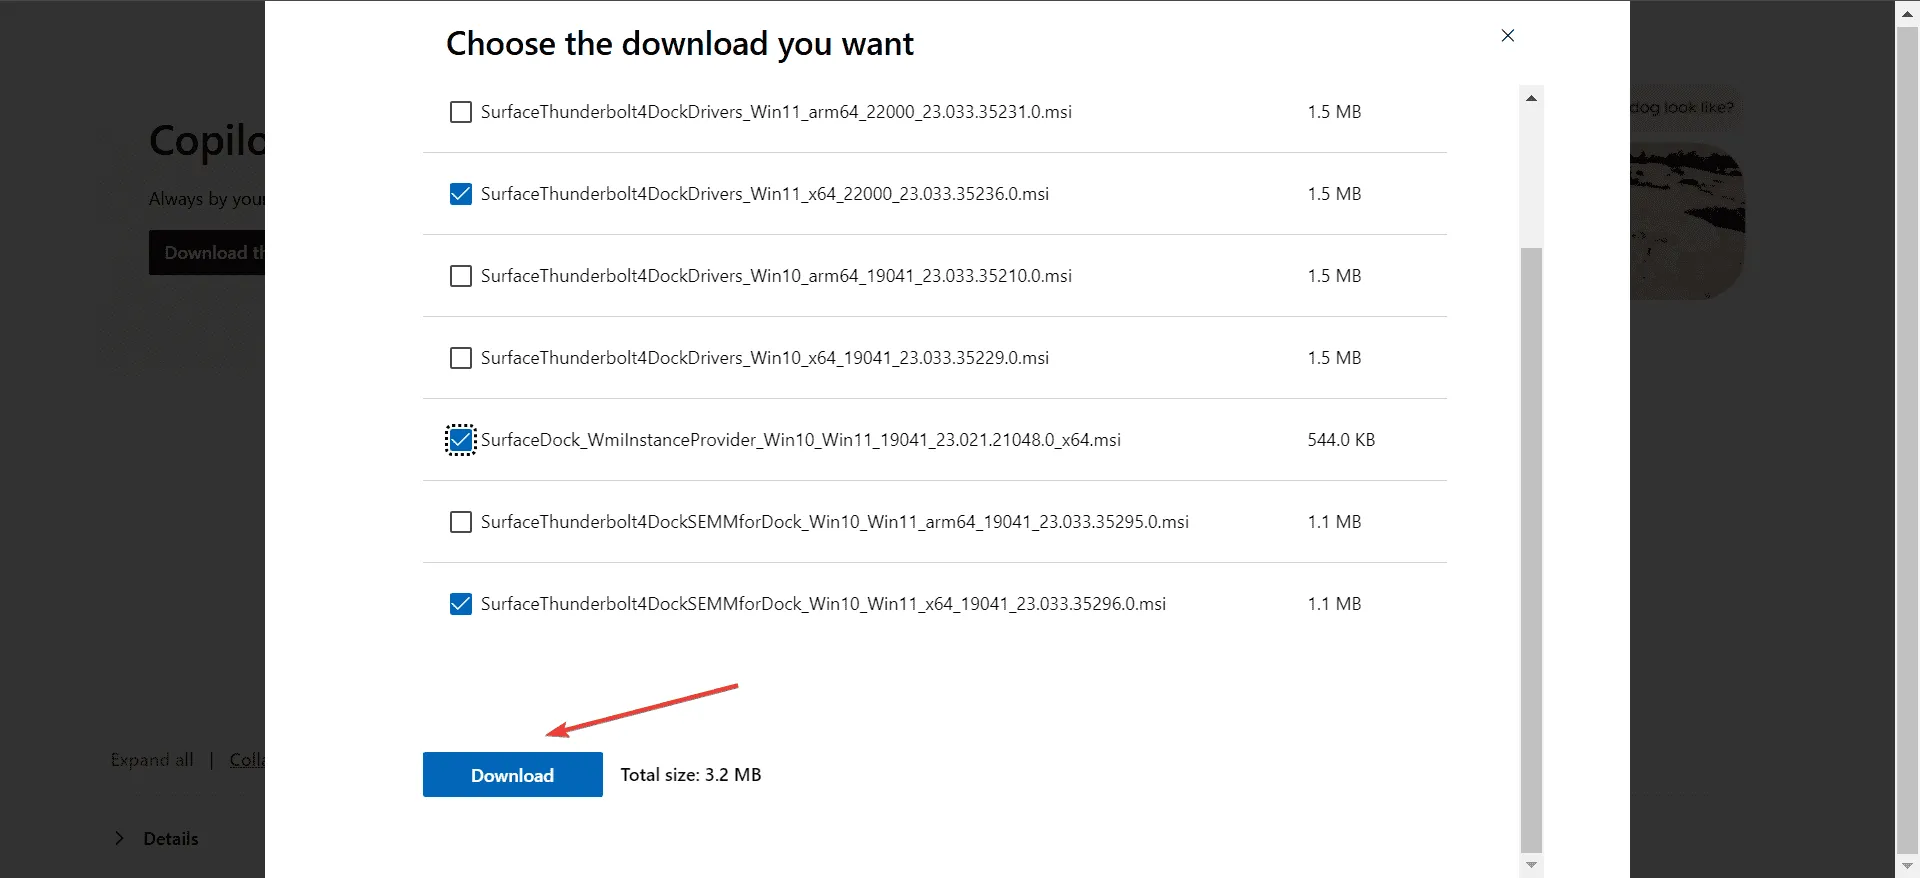Click the SurfaceThunderbolt4DockDrivers_Win11_x64_22000 file name
1920x878 pixels.
click(x=765, y=194)
